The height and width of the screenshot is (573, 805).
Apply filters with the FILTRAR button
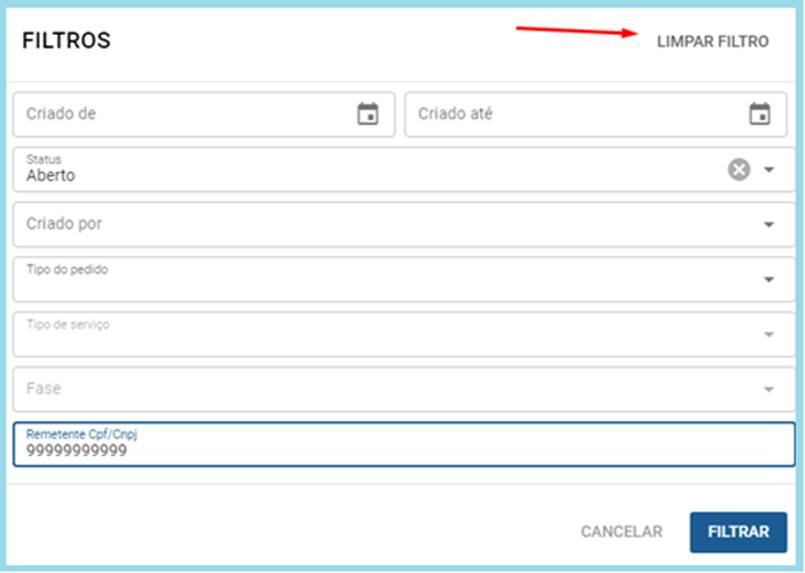point(738,532)
